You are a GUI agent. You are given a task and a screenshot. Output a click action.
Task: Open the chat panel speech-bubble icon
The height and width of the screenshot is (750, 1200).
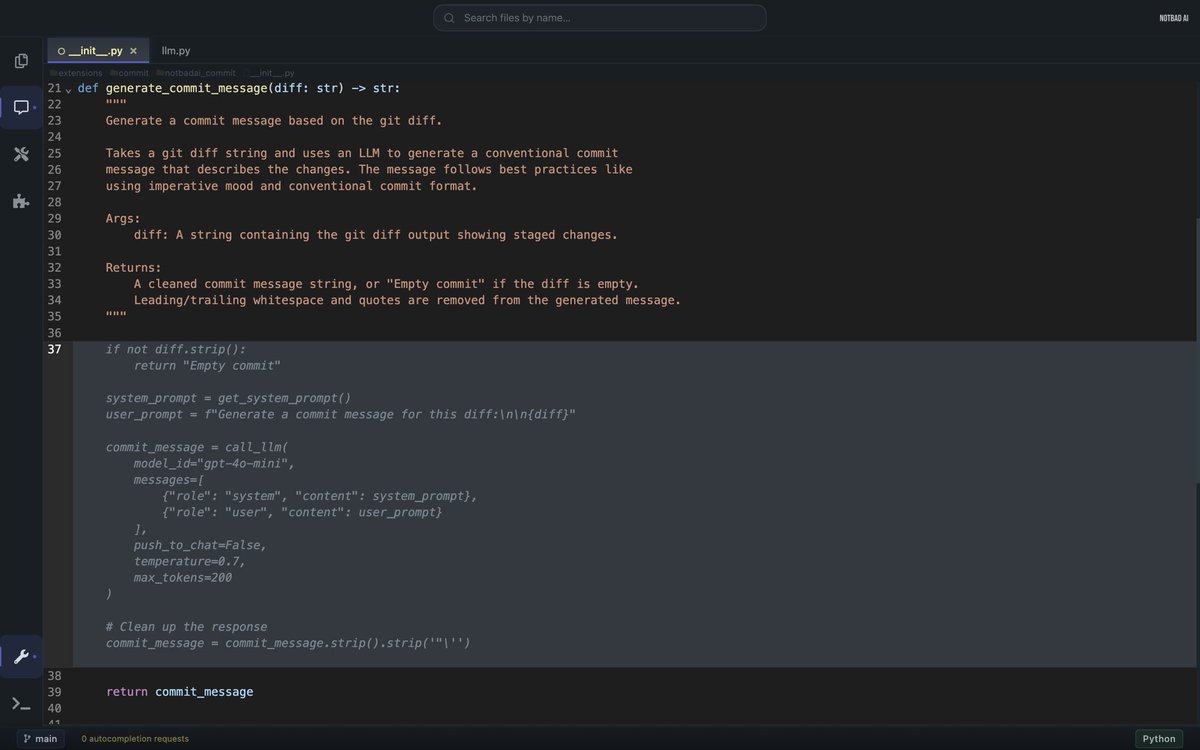pos(21,107)
